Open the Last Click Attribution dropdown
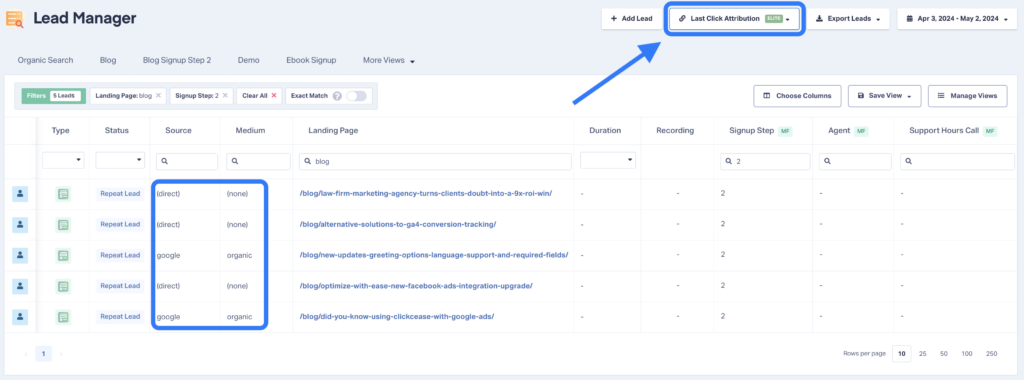Screen dimensions: 1024x380 tap(734, 19)
